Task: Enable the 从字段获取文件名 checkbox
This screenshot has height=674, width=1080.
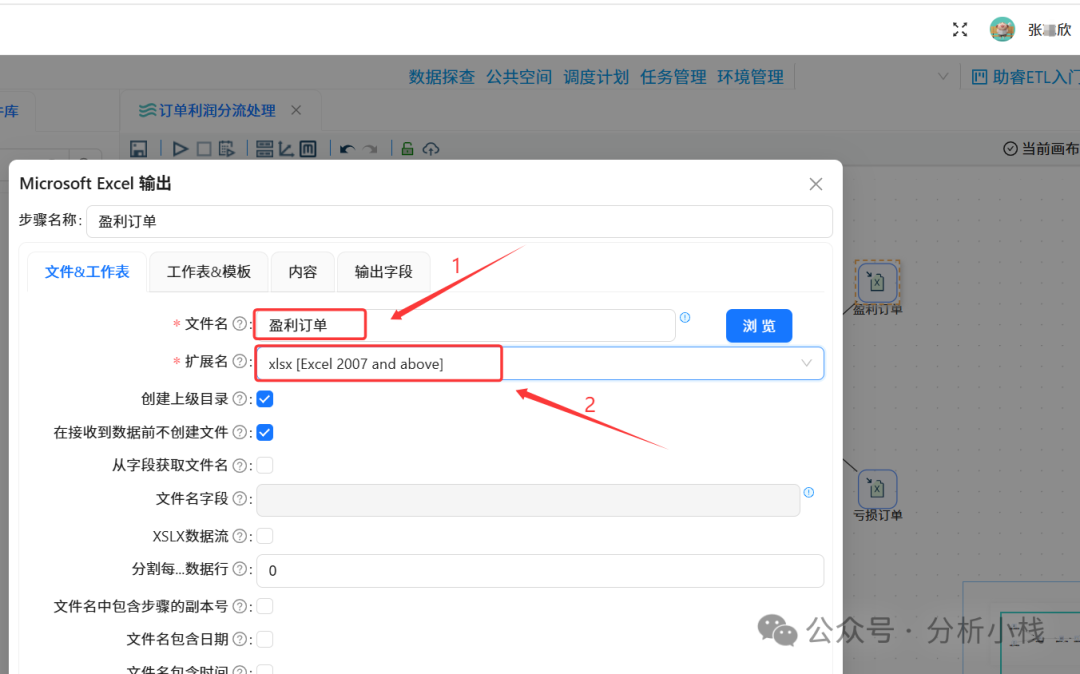Action: point(265,465)
